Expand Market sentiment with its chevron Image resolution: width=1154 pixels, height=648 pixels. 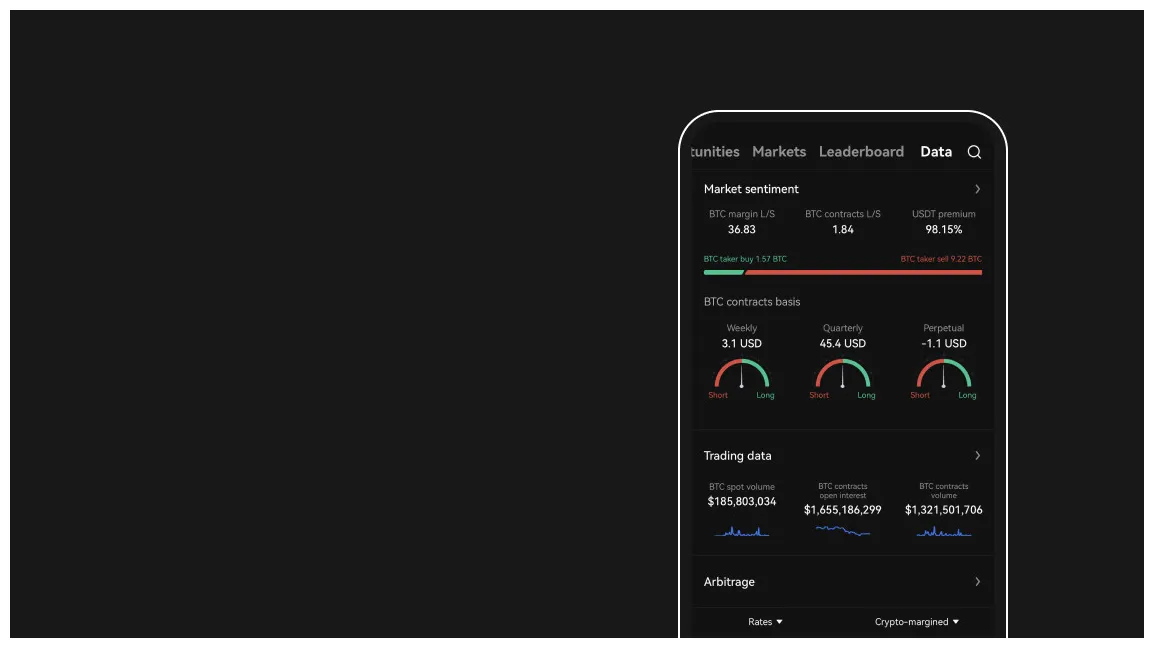point(977,189)
